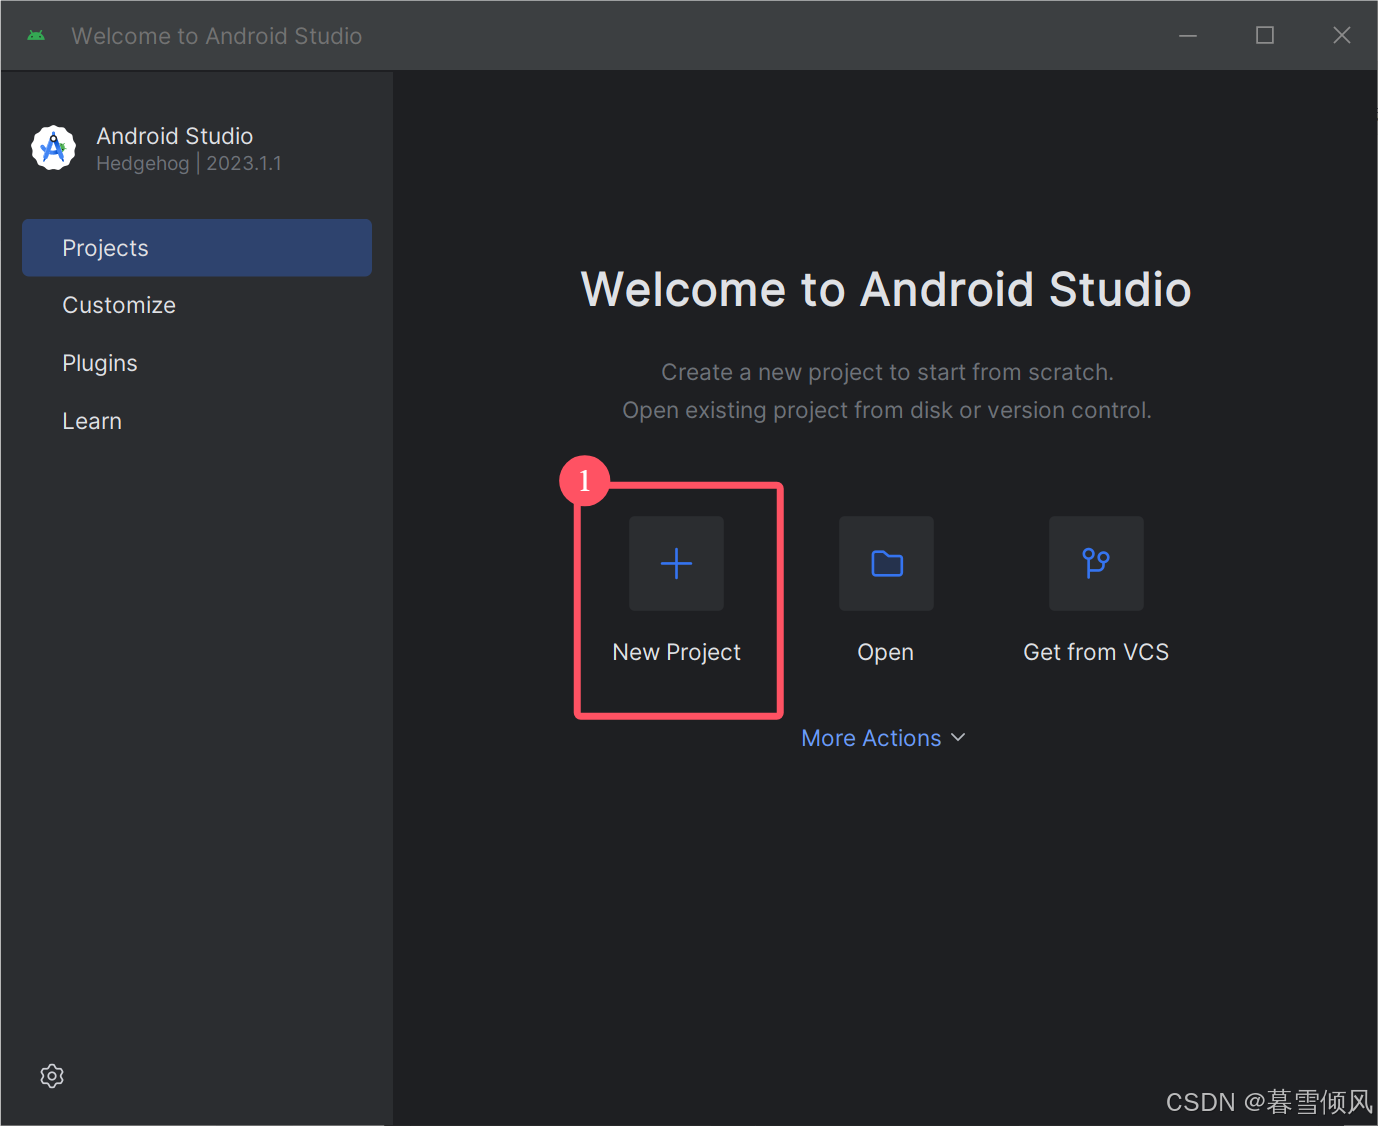Click the Get from VCS label

tap(1096, 652)
